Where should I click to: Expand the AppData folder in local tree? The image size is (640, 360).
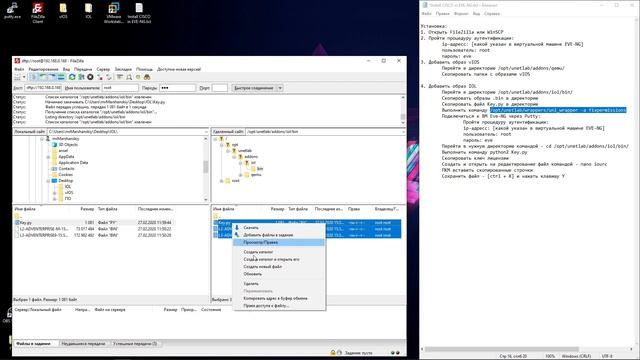[x=48, y=157]
